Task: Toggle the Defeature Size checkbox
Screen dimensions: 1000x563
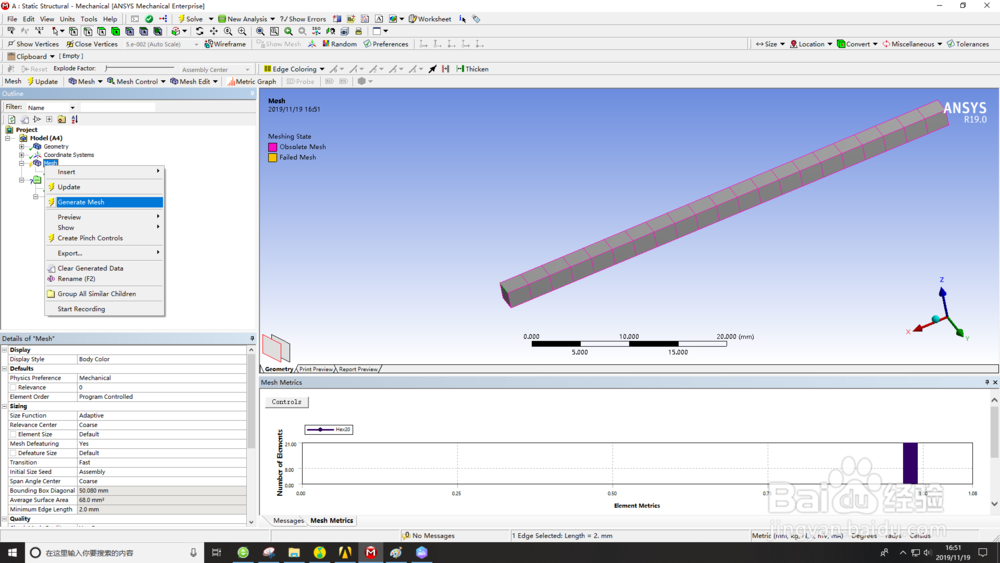Action: [13, 453]
